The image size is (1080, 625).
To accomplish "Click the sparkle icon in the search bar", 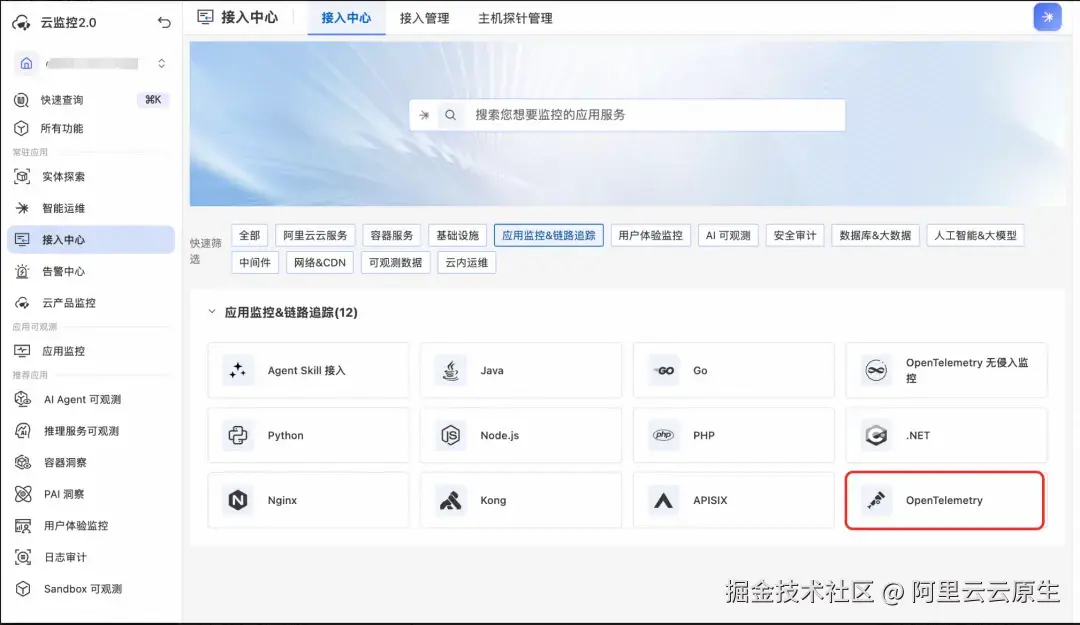I will [x=424, y=115].
